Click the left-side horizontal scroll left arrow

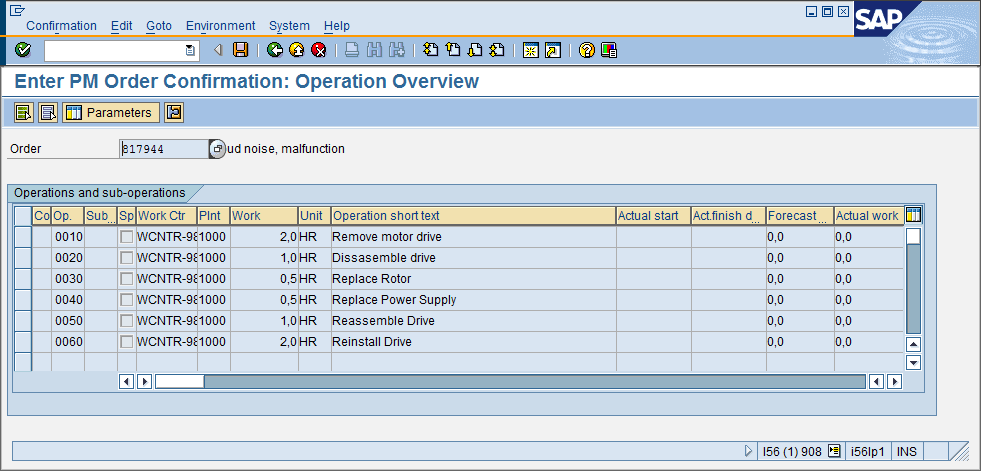(126, 381)
